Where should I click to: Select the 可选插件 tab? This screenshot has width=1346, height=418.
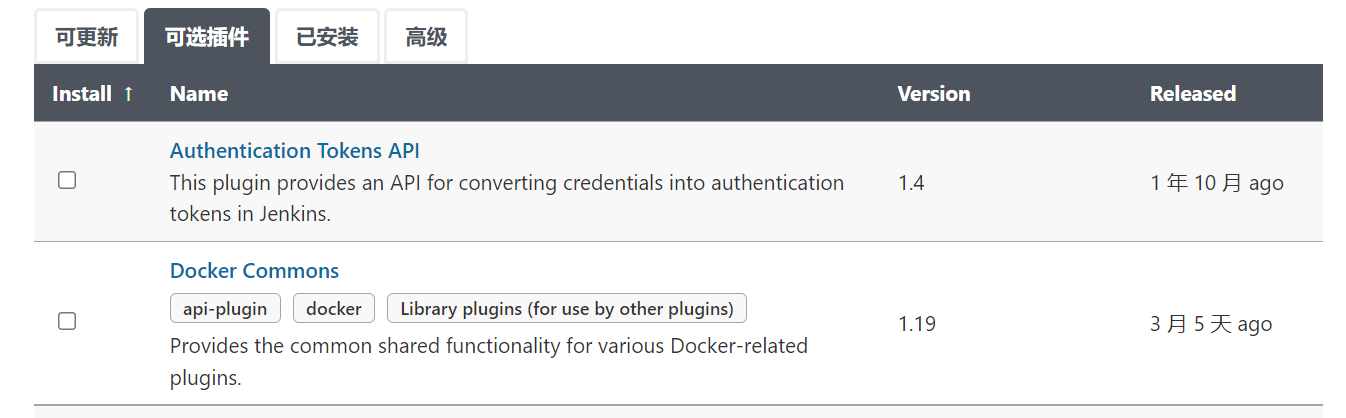pos(207,37)
